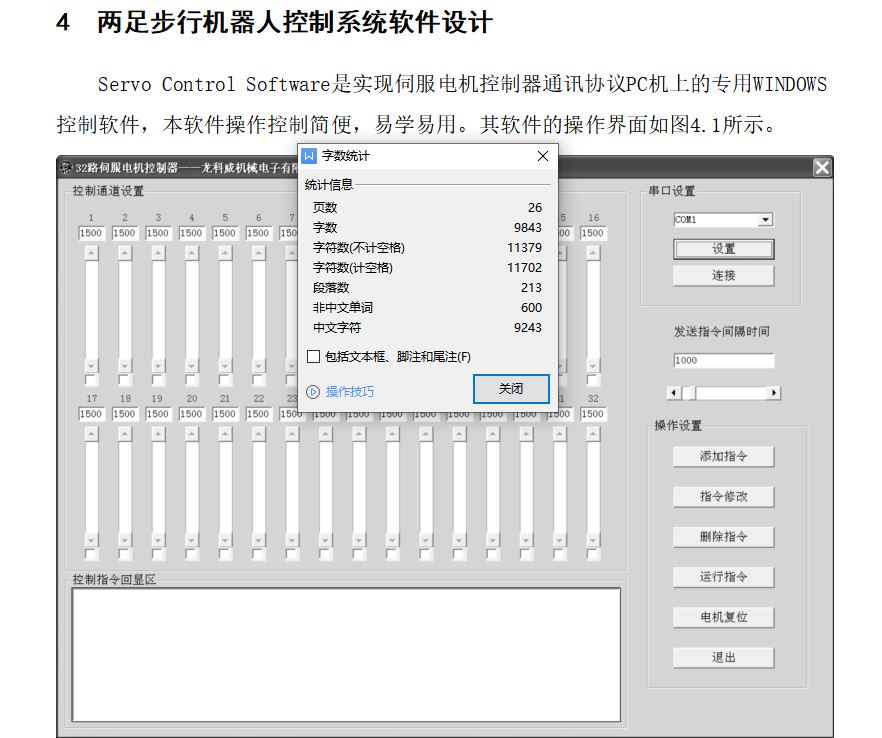Tick the checkbox under channel 3 slider
The width and height of the screenshot is (882, 738).
point(158,380)
